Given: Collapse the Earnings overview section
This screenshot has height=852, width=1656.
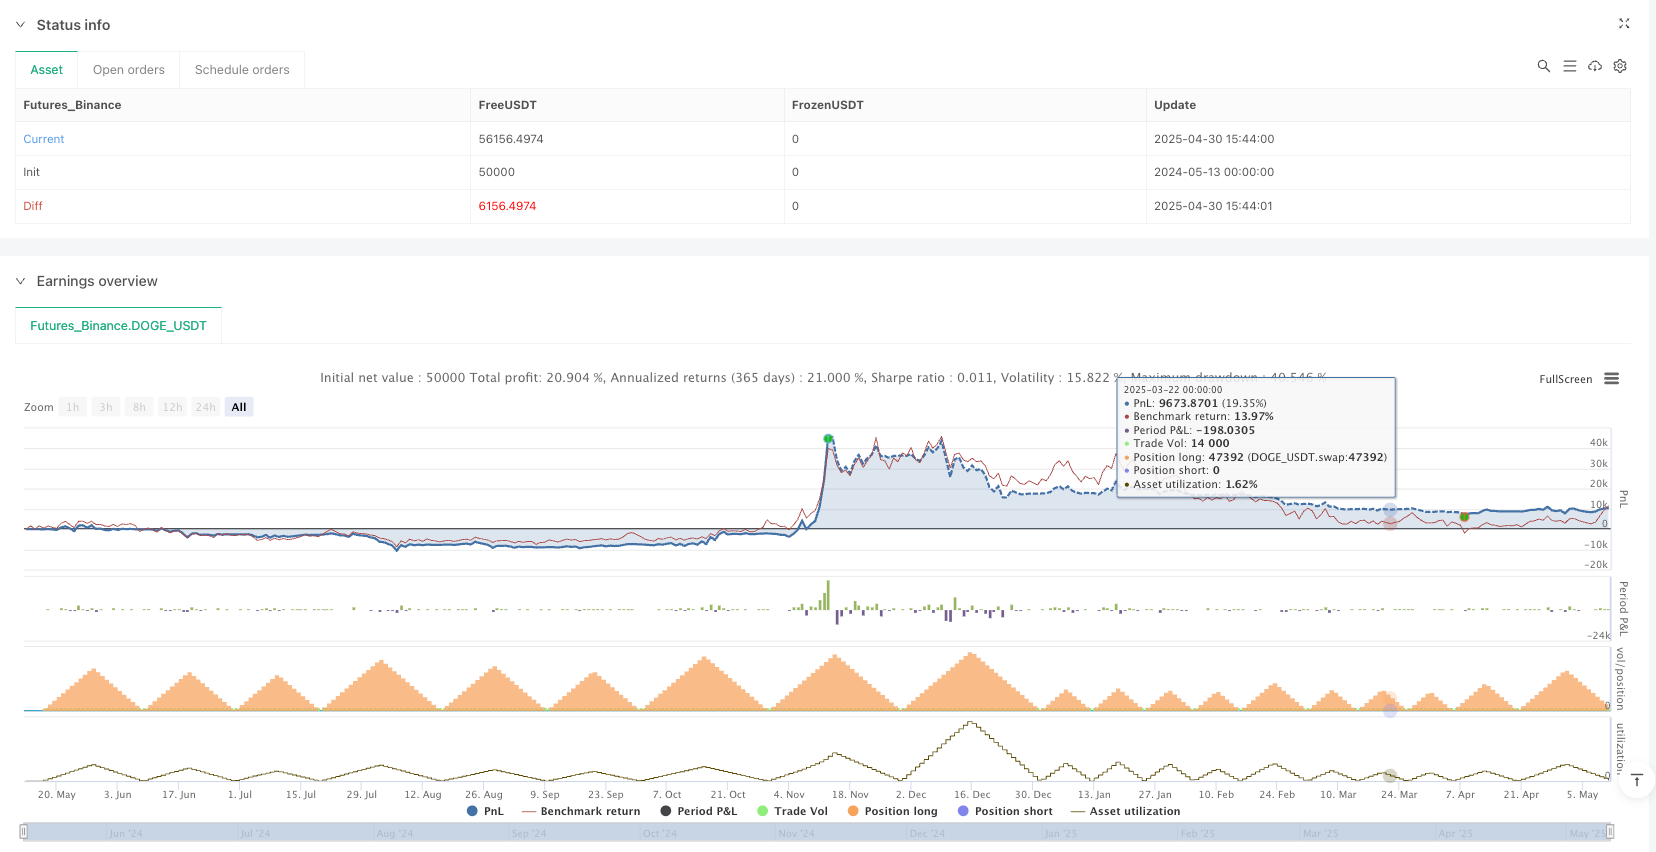Looking at the screenshot, I should 20,282.
